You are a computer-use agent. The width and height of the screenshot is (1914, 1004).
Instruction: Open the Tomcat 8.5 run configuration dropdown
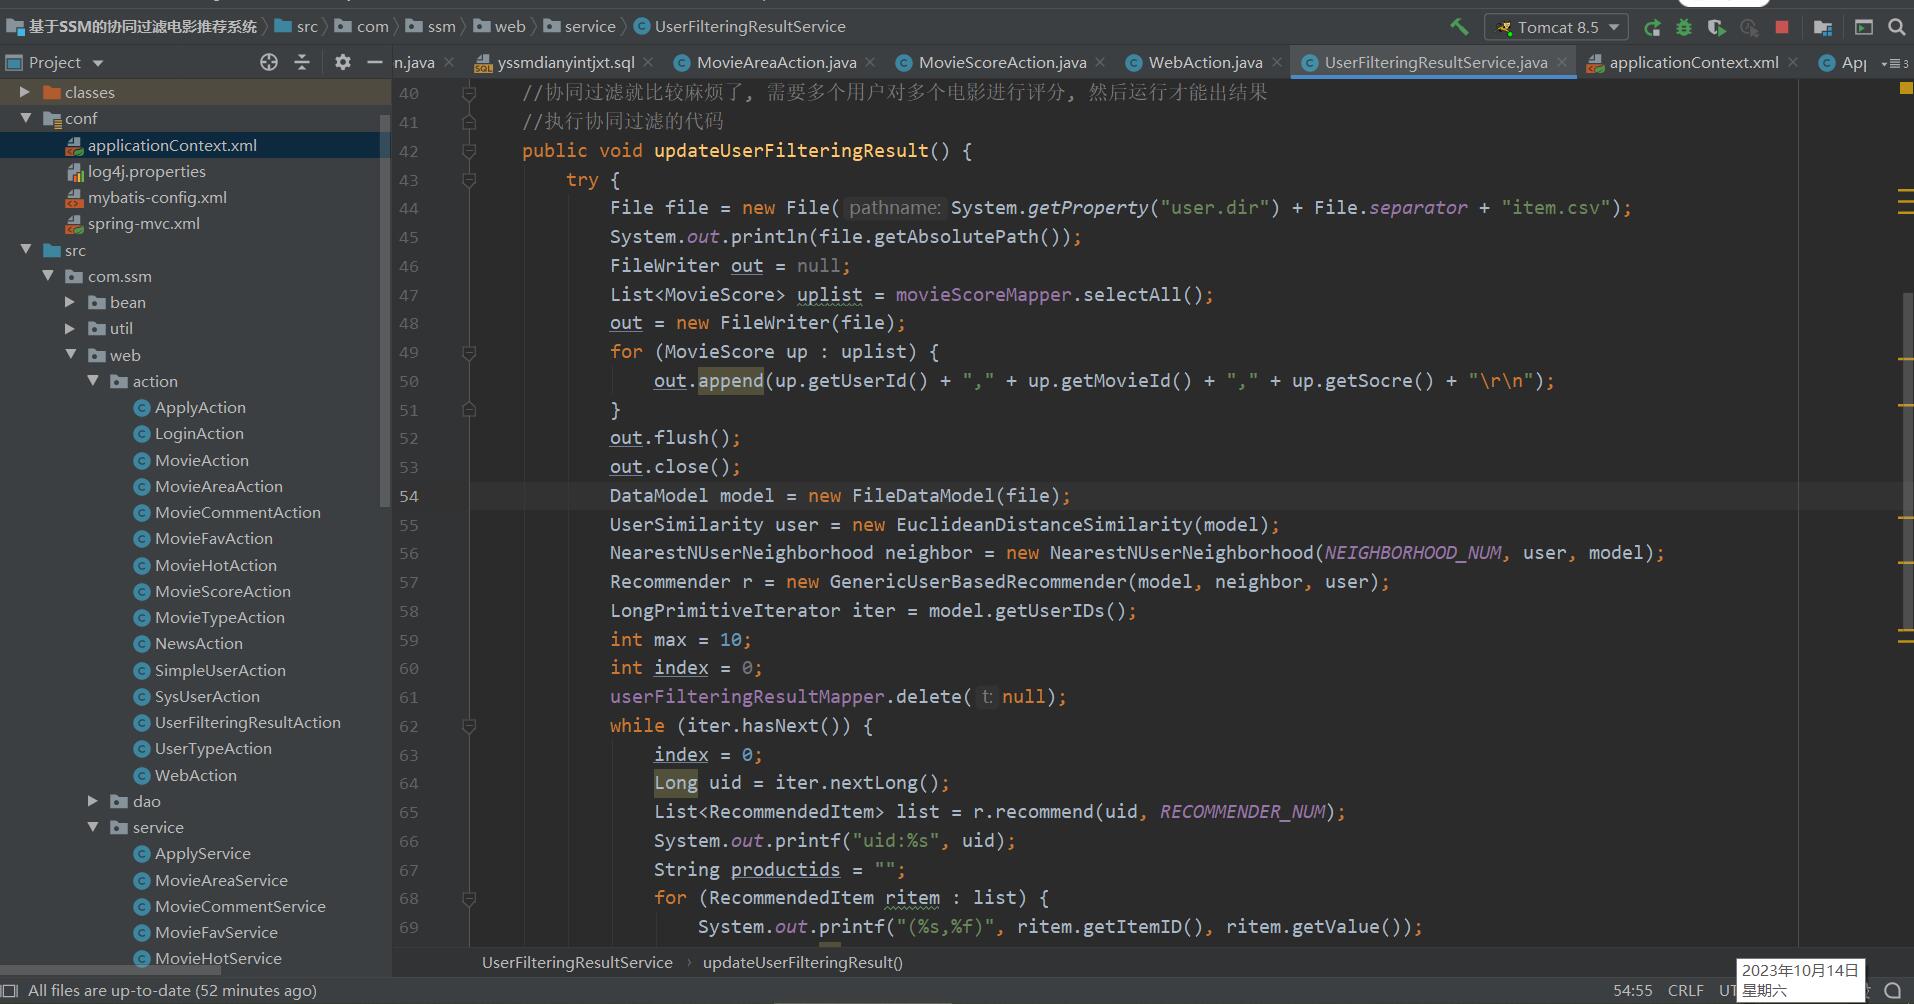click(x=1557, y=28)
